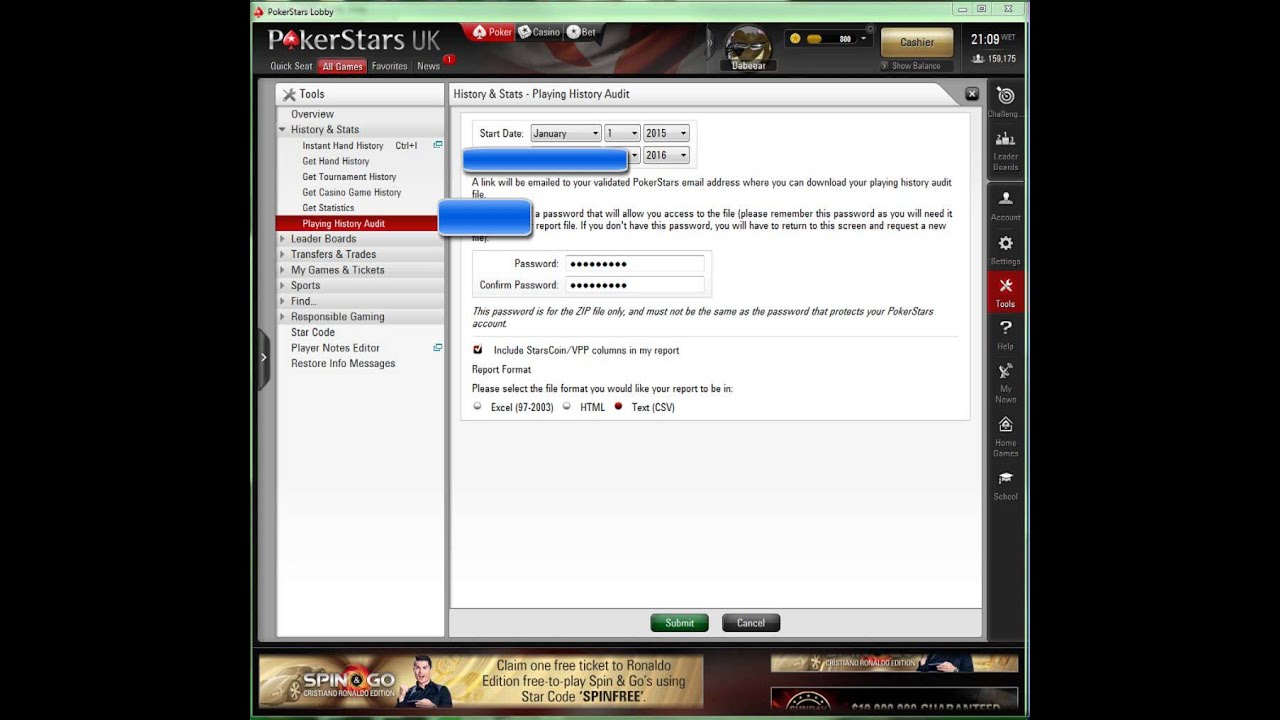Open the Start Date day dropdown
Screen dimensions: 1280x720
[x=622, y=133]
